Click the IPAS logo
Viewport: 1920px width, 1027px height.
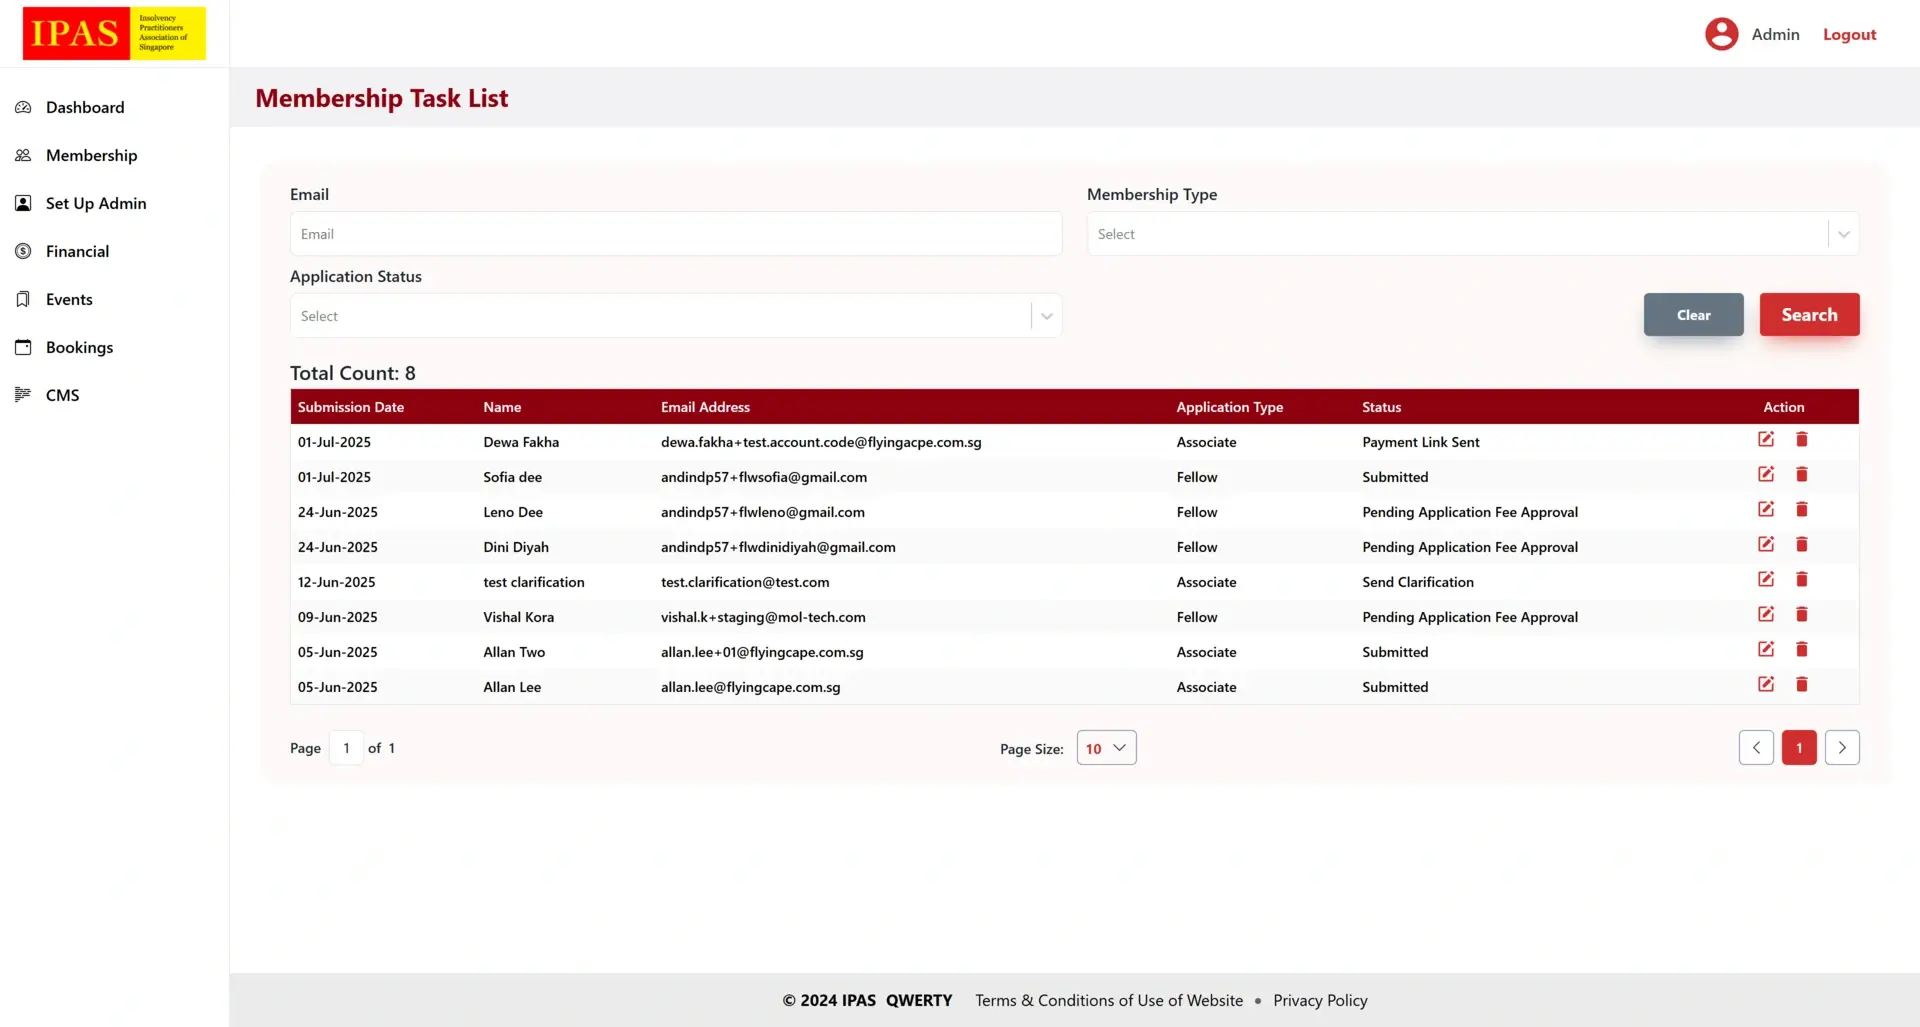[x=113, y=33]
